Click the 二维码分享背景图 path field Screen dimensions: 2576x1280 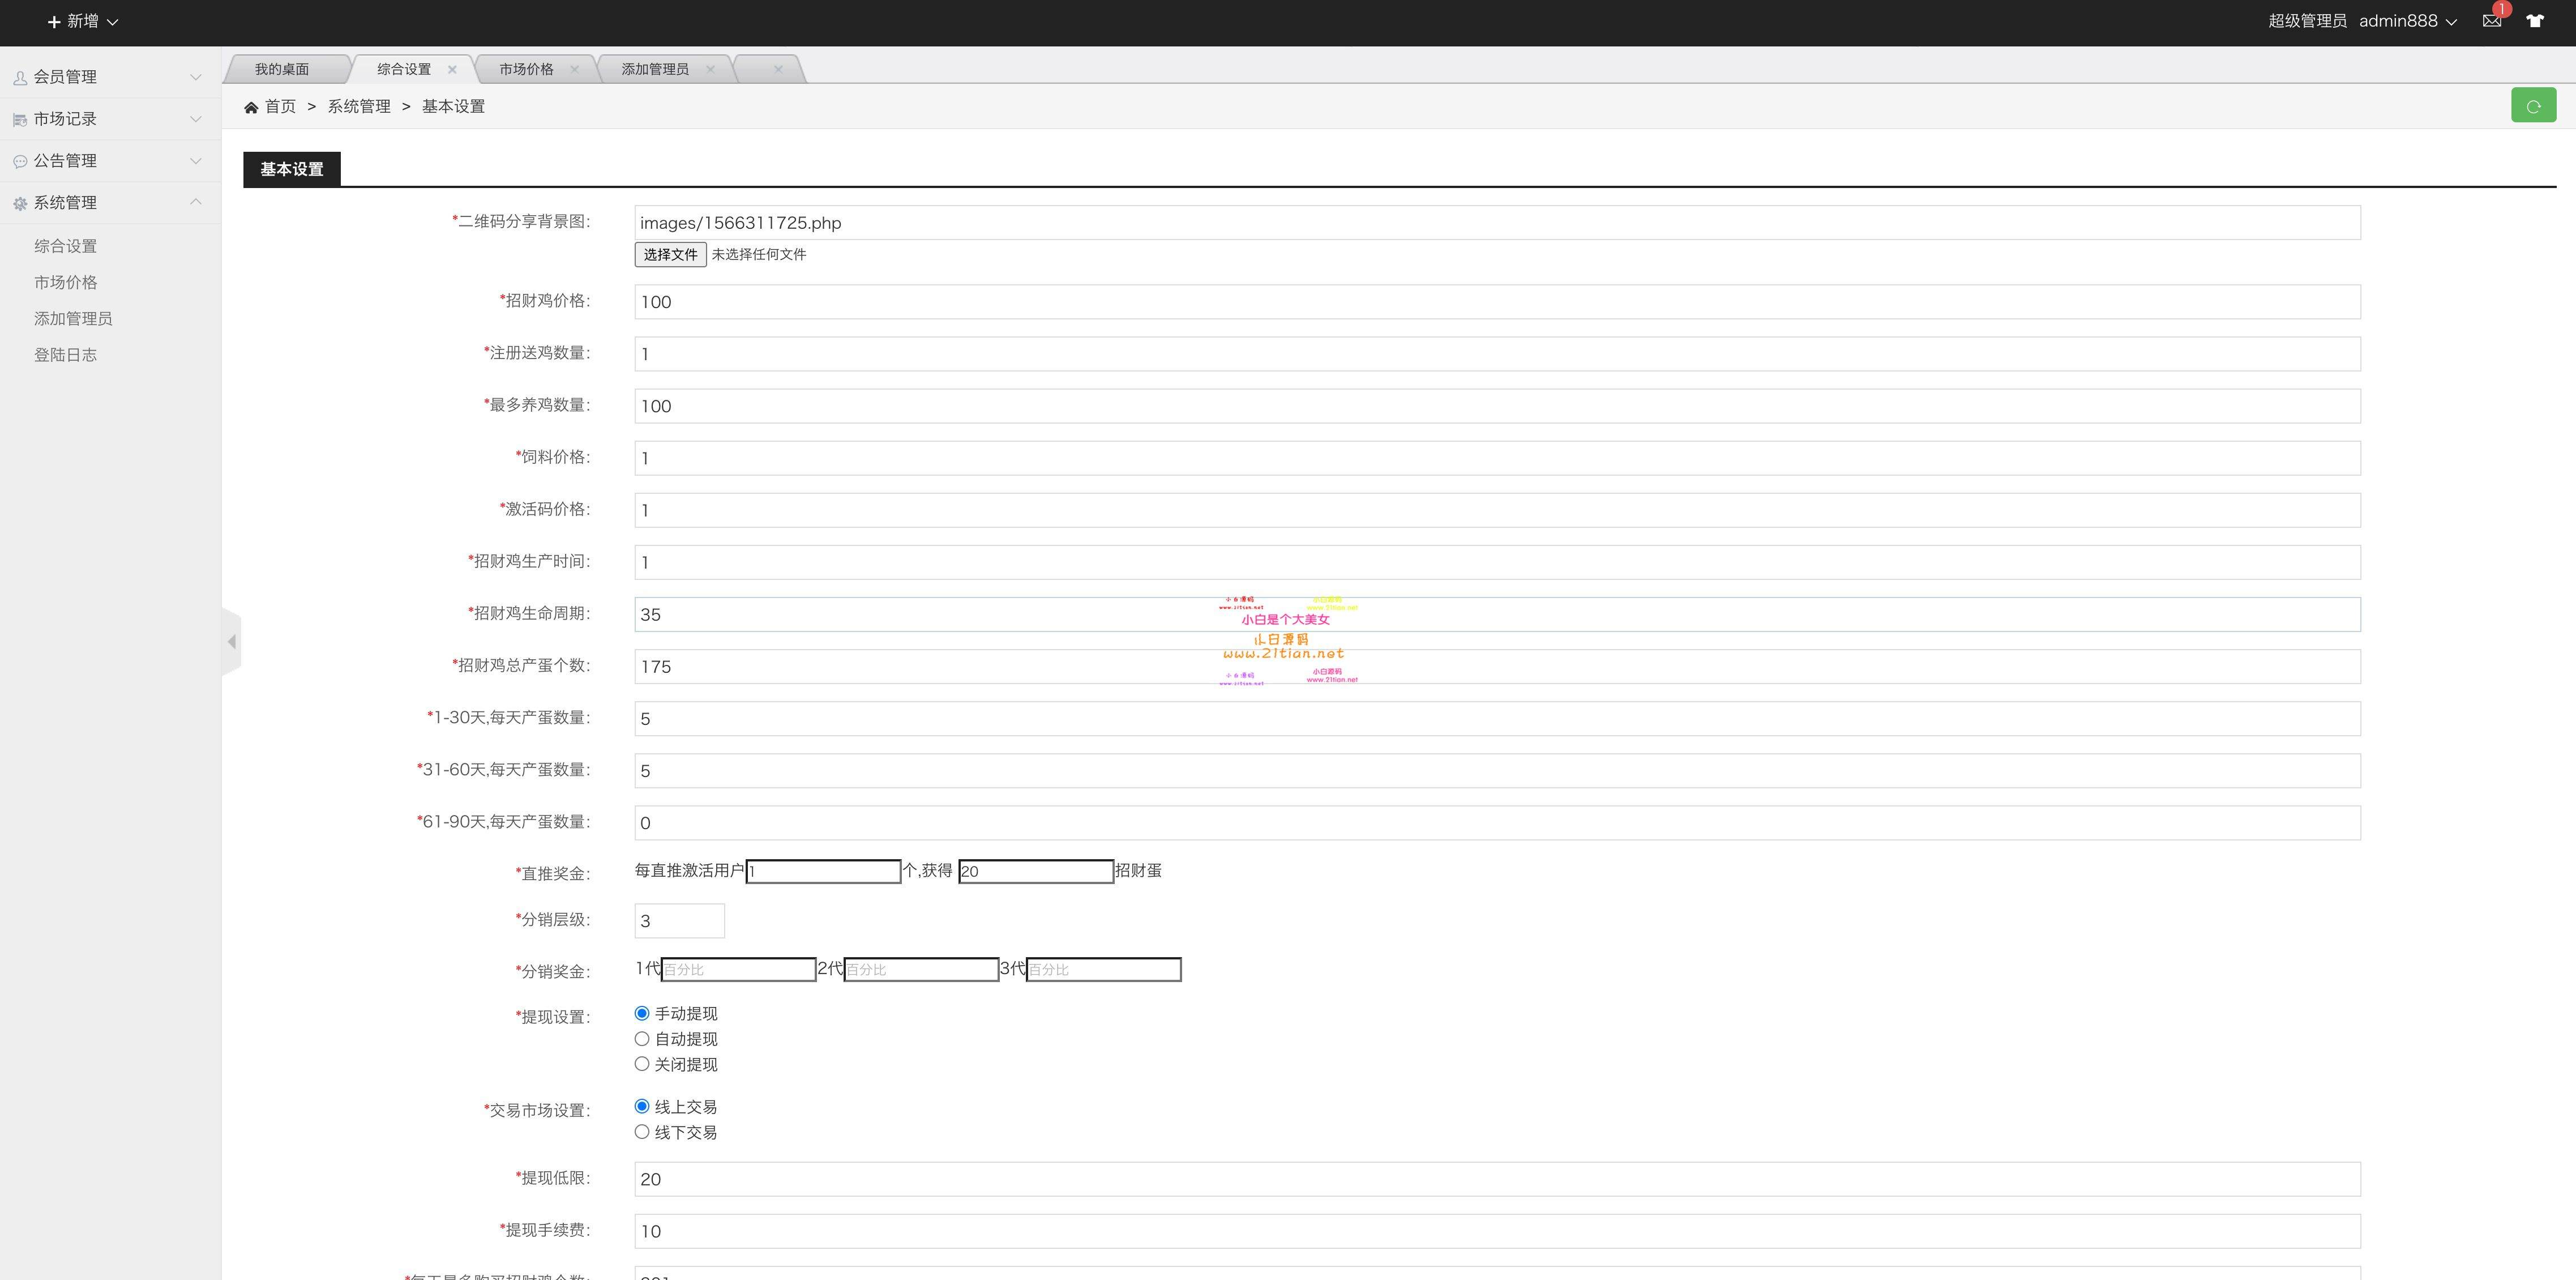click(x=1497, y=222)
